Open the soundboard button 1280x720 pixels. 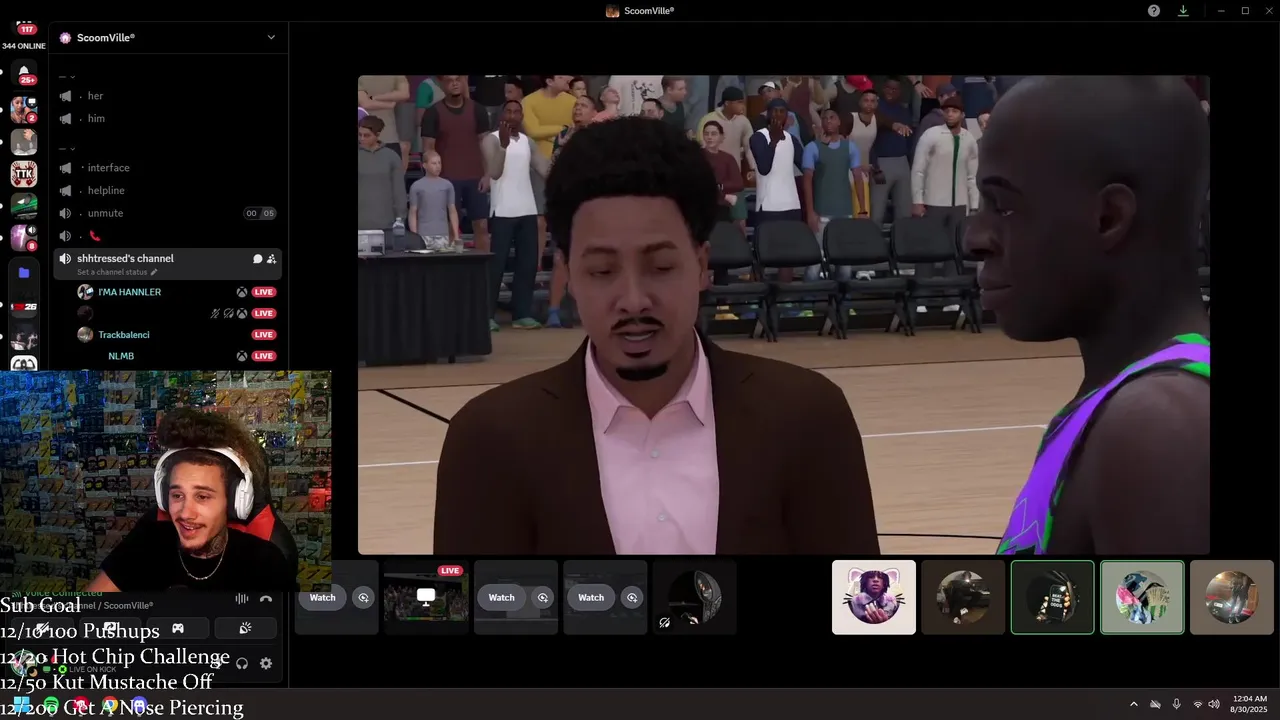245,628
